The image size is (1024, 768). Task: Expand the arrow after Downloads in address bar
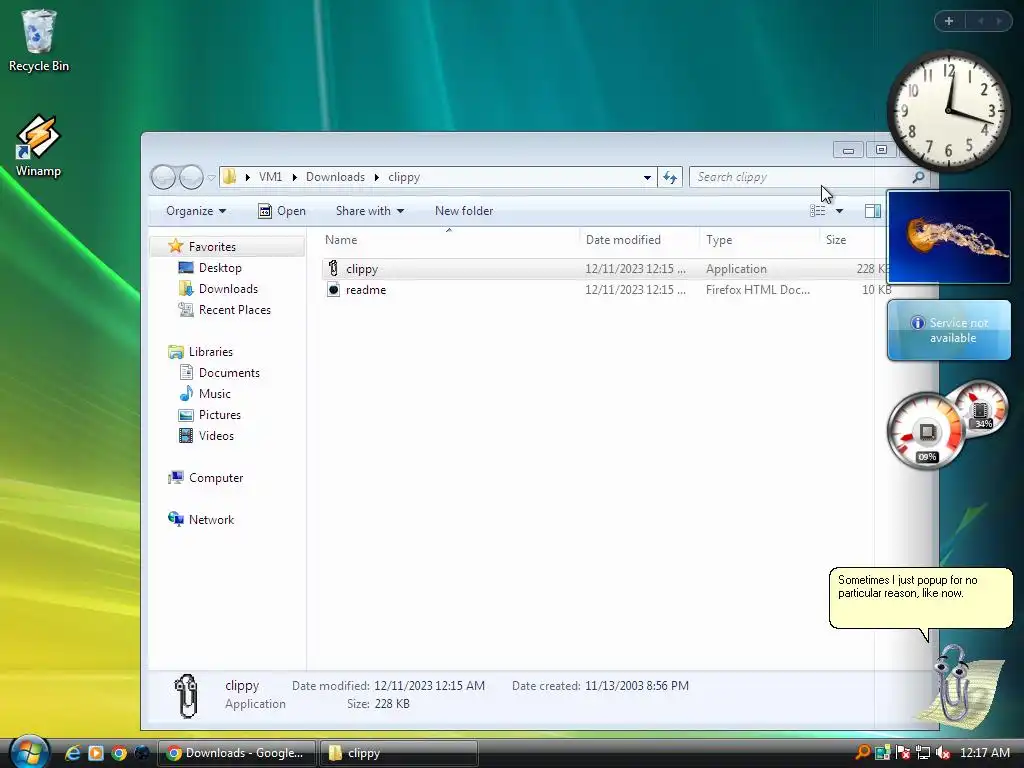point(377,177)
